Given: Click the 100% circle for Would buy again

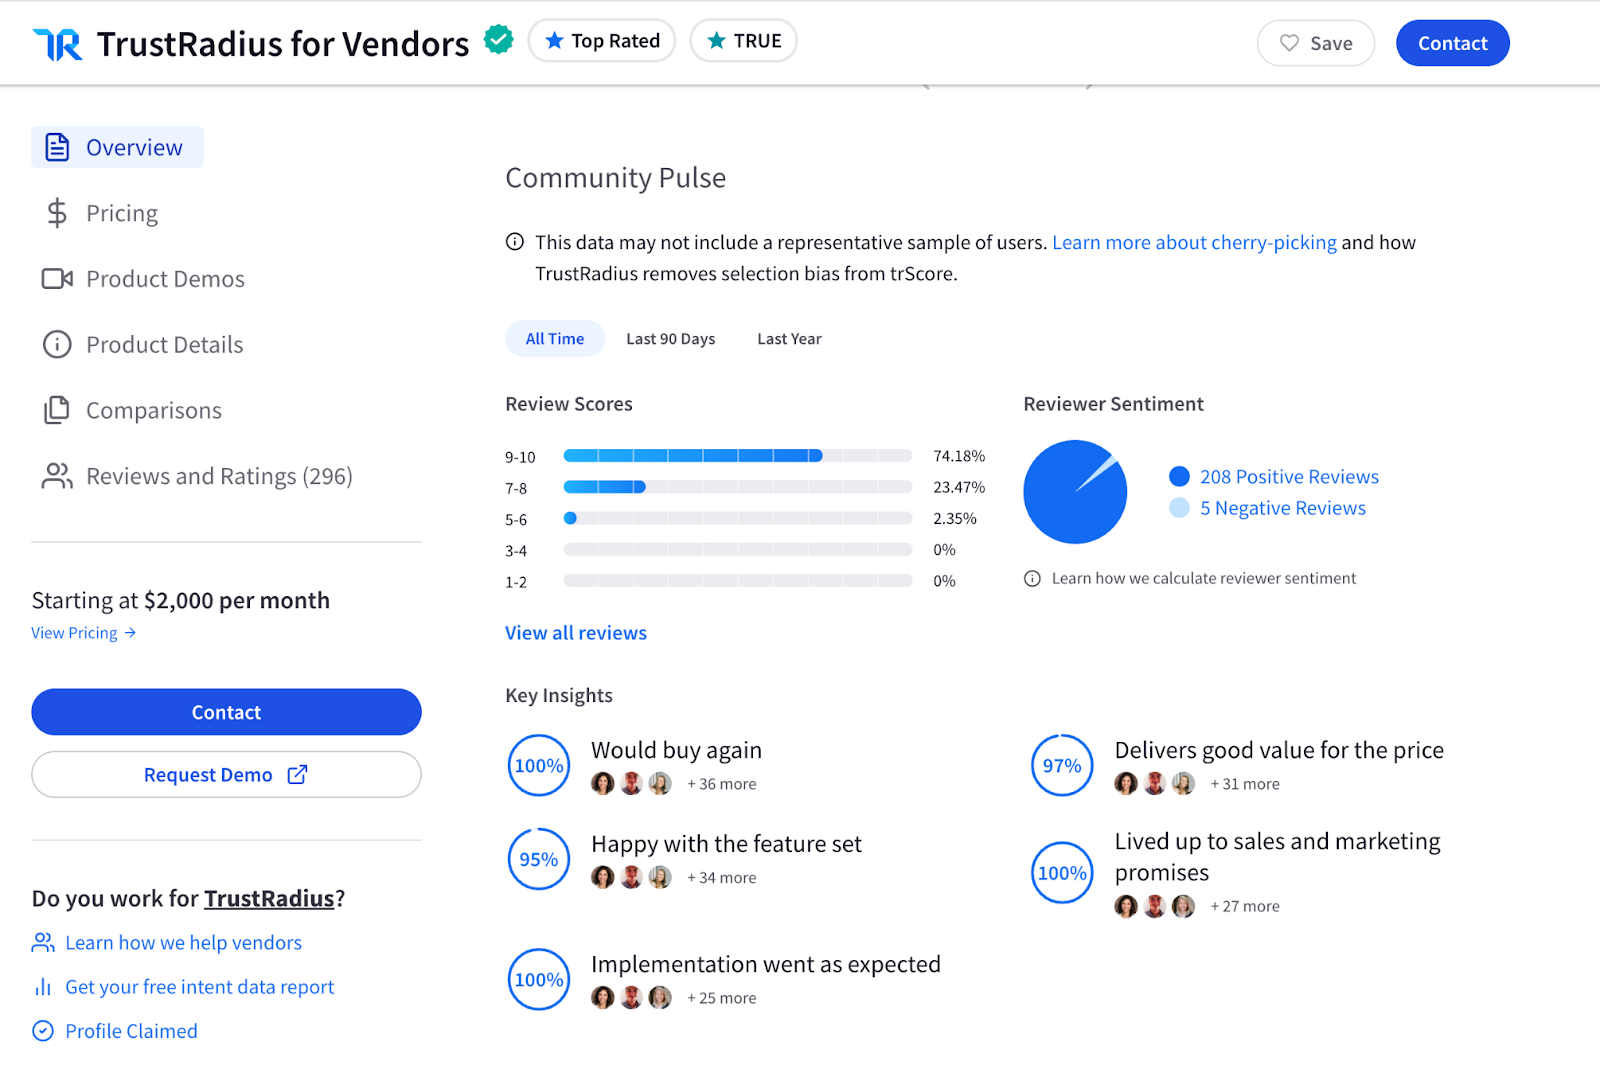Looking at the screenshot, I should pyautogui.click(x=539, y=765).
